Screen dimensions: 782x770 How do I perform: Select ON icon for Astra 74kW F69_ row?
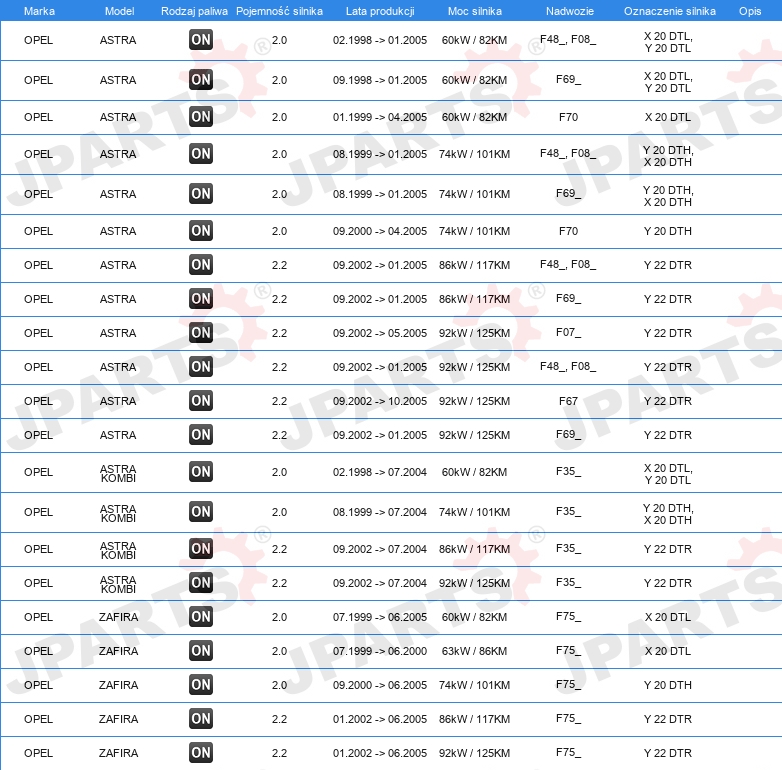[x=201, y=193]
